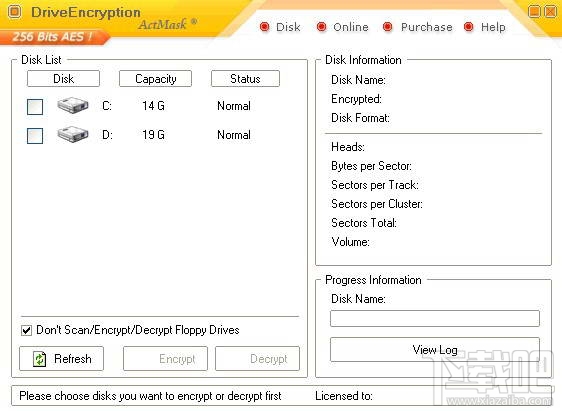Click the View Log button
562x411 pixels.
435,349
